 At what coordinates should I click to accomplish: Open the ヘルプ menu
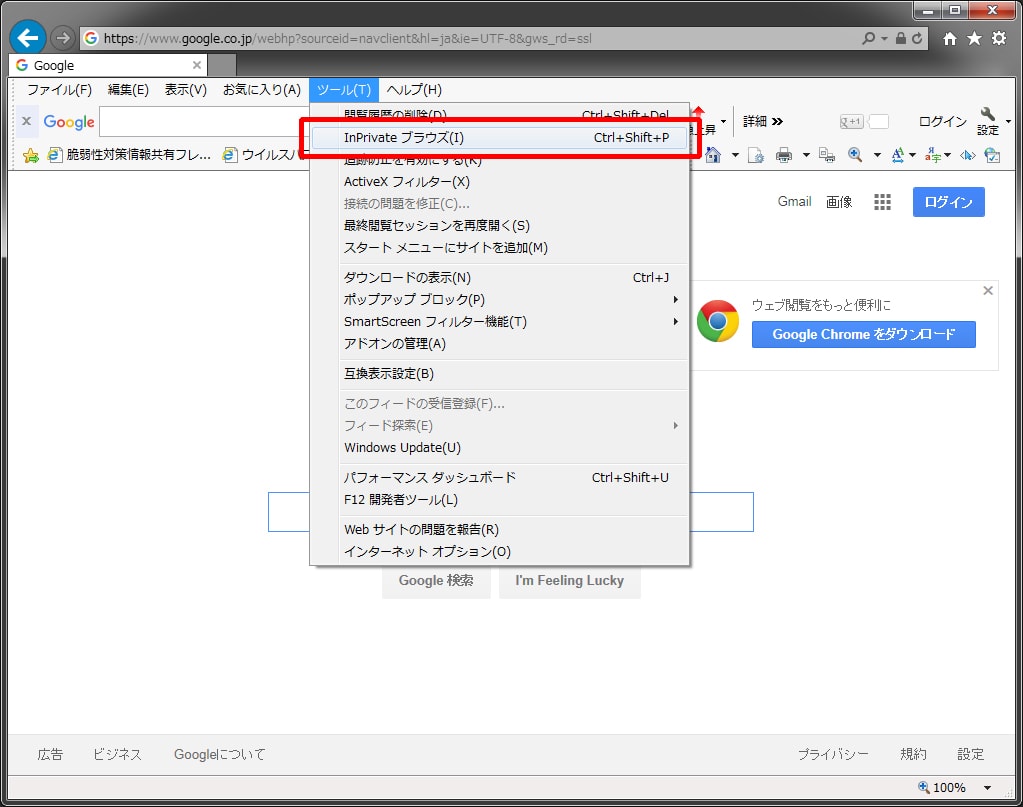coord(414,89)
